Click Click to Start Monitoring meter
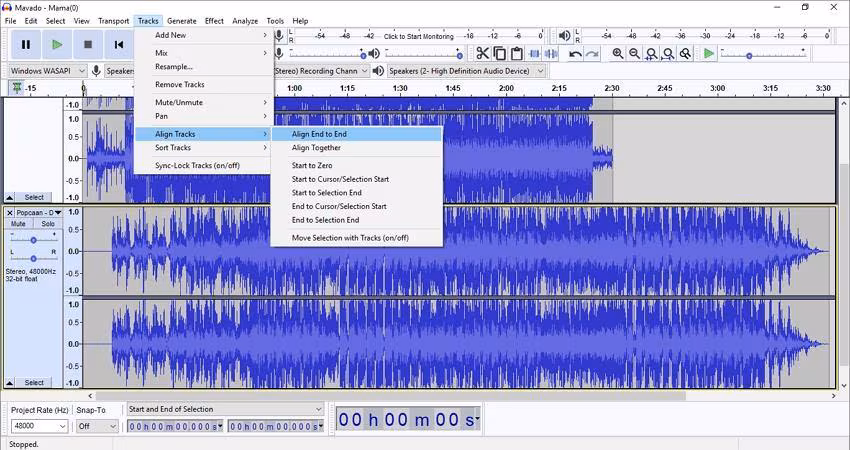The height and width of the screenshot is (450, 850). tap(418, 36)
